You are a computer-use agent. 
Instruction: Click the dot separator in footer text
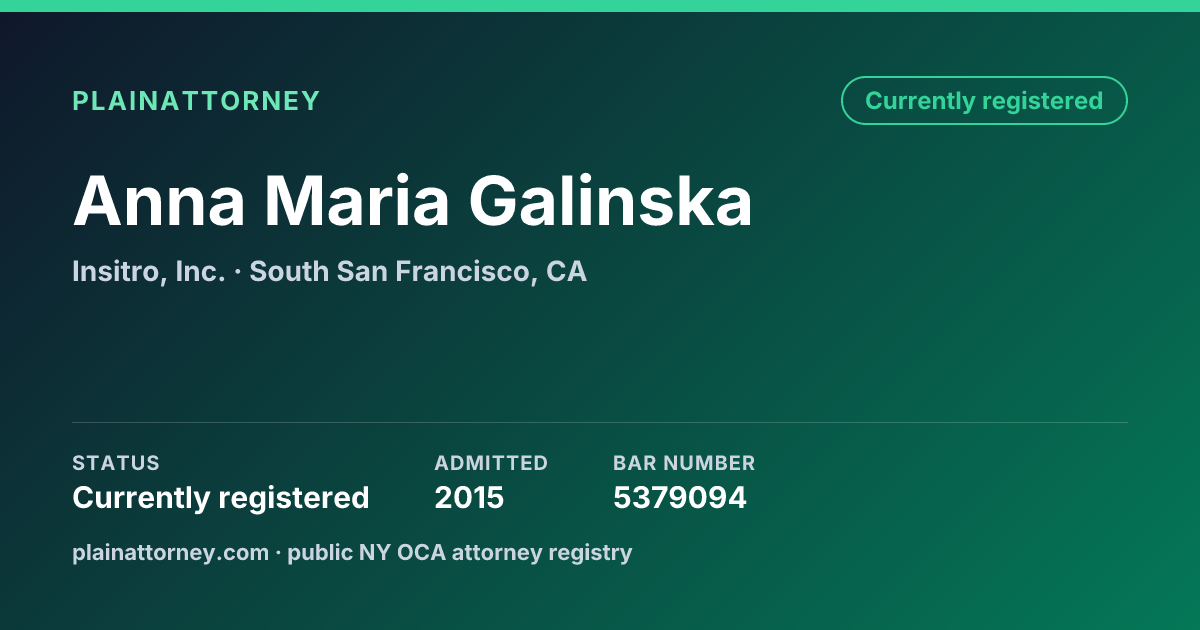click(x=278, y=553)
